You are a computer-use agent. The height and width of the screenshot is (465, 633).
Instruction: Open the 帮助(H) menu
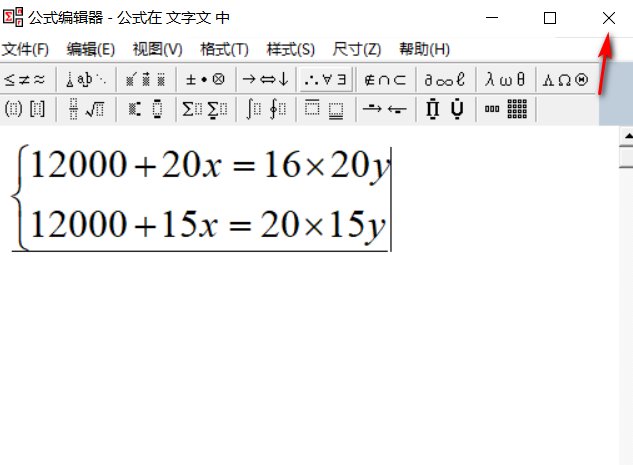[424, 49]
